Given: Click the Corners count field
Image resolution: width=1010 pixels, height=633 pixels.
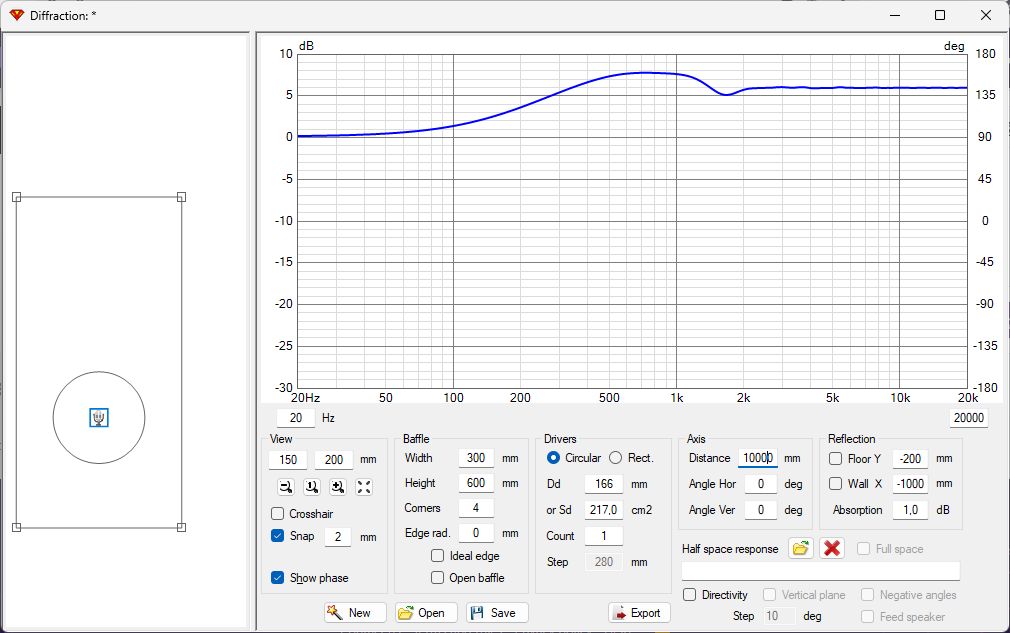Looking at the screenshot, I should [476, 507].
